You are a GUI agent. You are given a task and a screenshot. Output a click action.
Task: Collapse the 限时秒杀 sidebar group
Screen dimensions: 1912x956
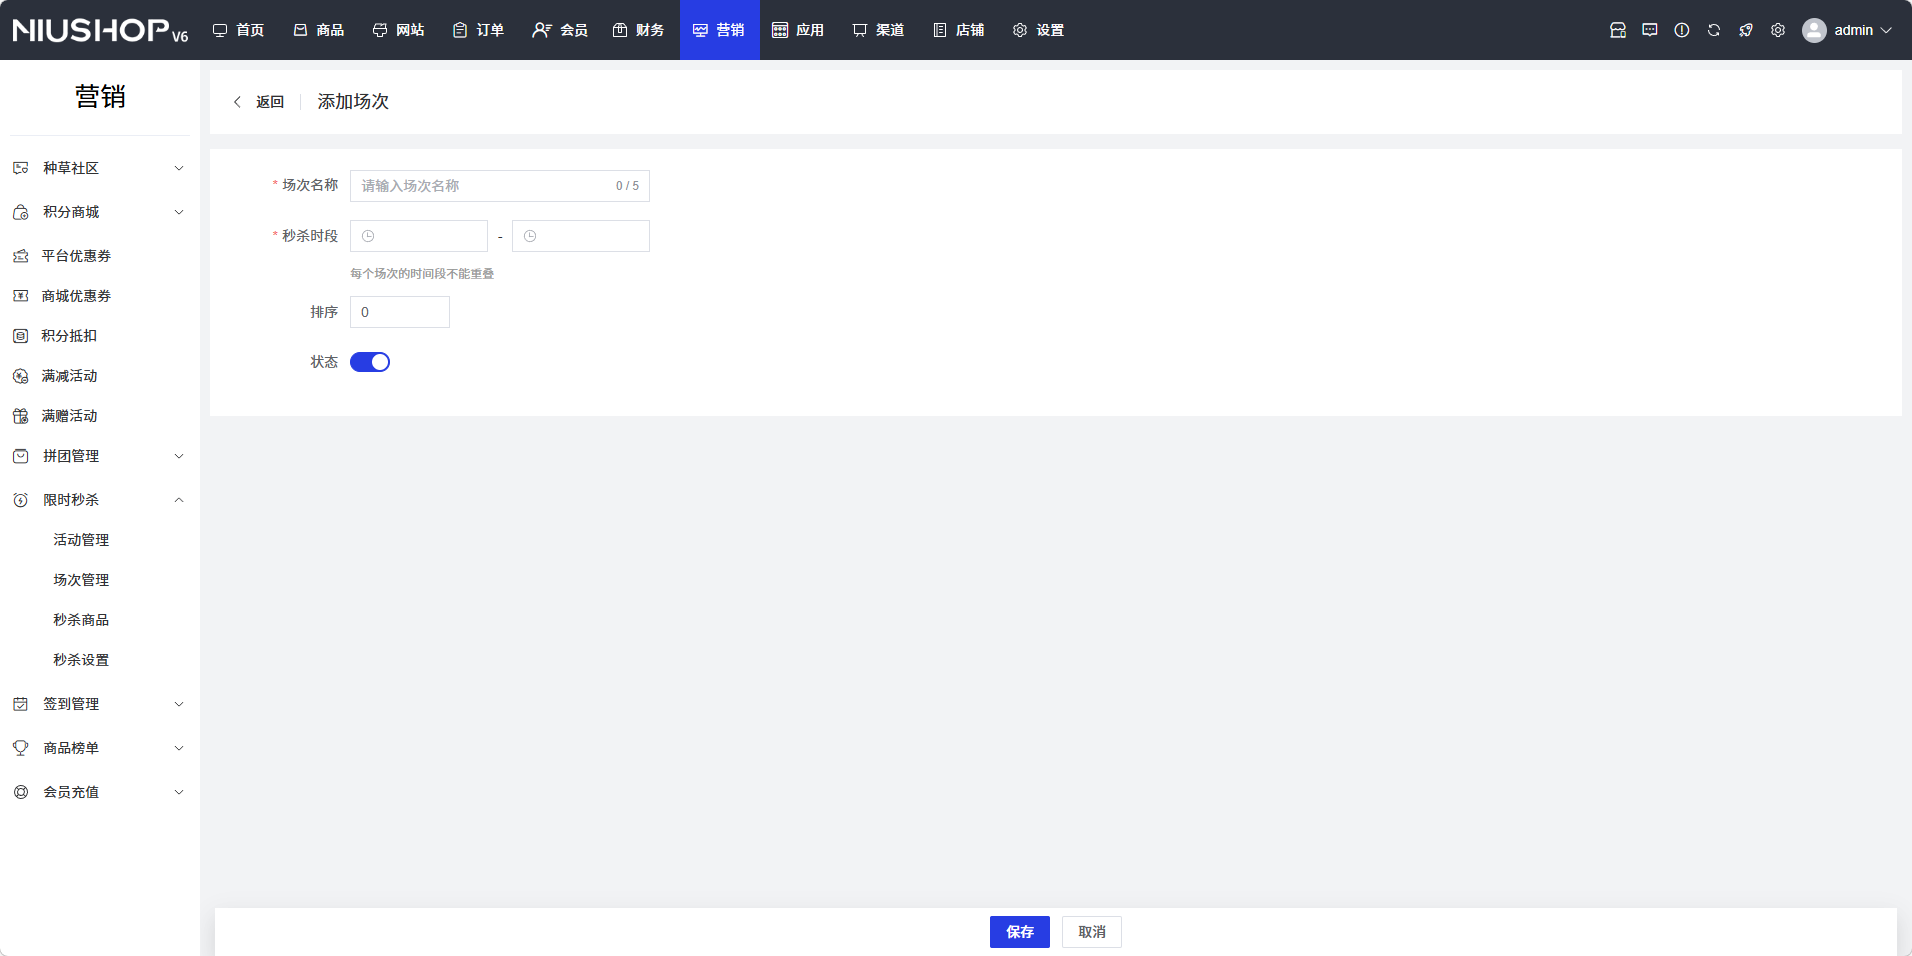click(x=100, y=500)
